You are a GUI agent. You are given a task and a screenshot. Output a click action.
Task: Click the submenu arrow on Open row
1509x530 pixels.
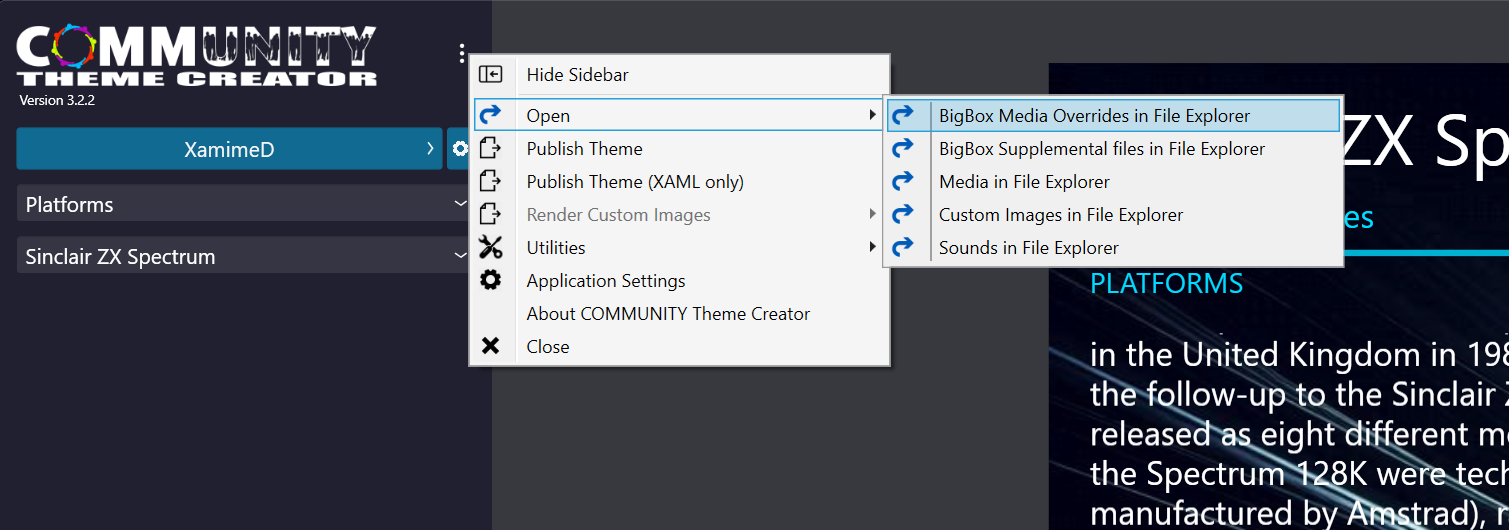click(x=873, y=115)
